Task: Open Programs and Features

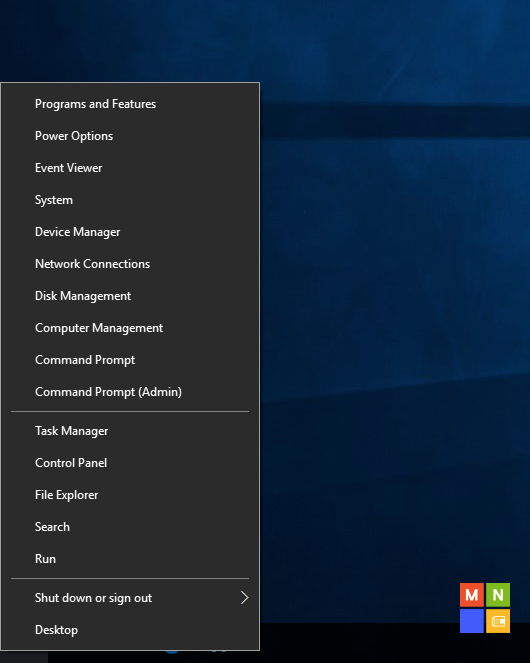Action: tap(130, 104)
